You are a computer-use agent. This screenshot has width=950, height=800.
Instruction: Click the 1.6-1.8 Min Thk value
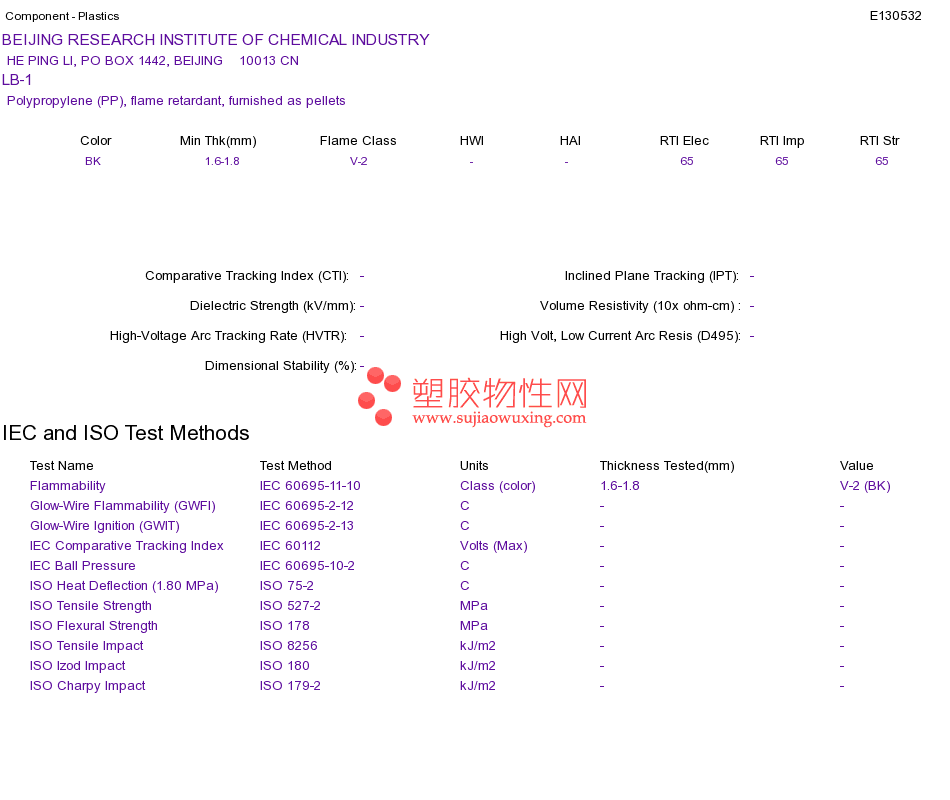click(x=222, y=161)
